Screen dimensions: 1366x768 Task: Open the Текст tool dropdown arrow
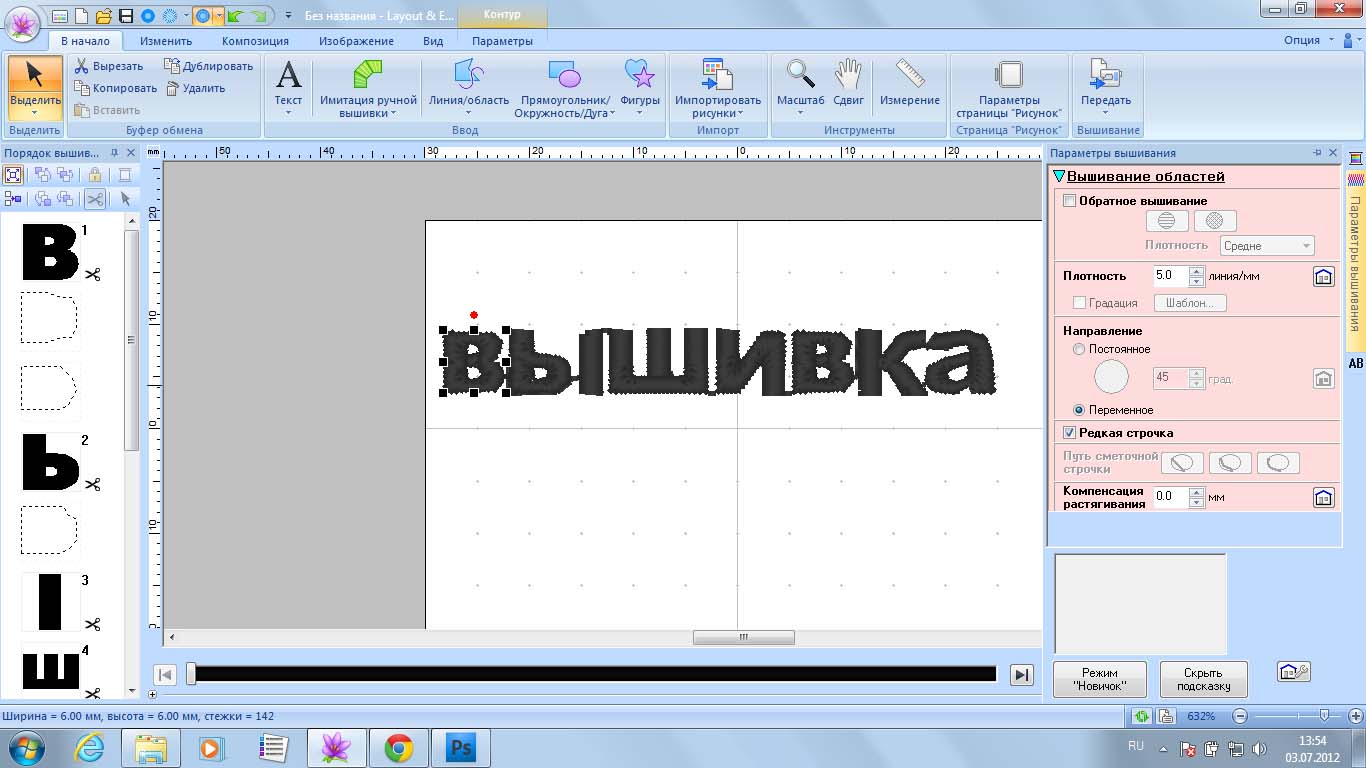[x=288, y=112]
